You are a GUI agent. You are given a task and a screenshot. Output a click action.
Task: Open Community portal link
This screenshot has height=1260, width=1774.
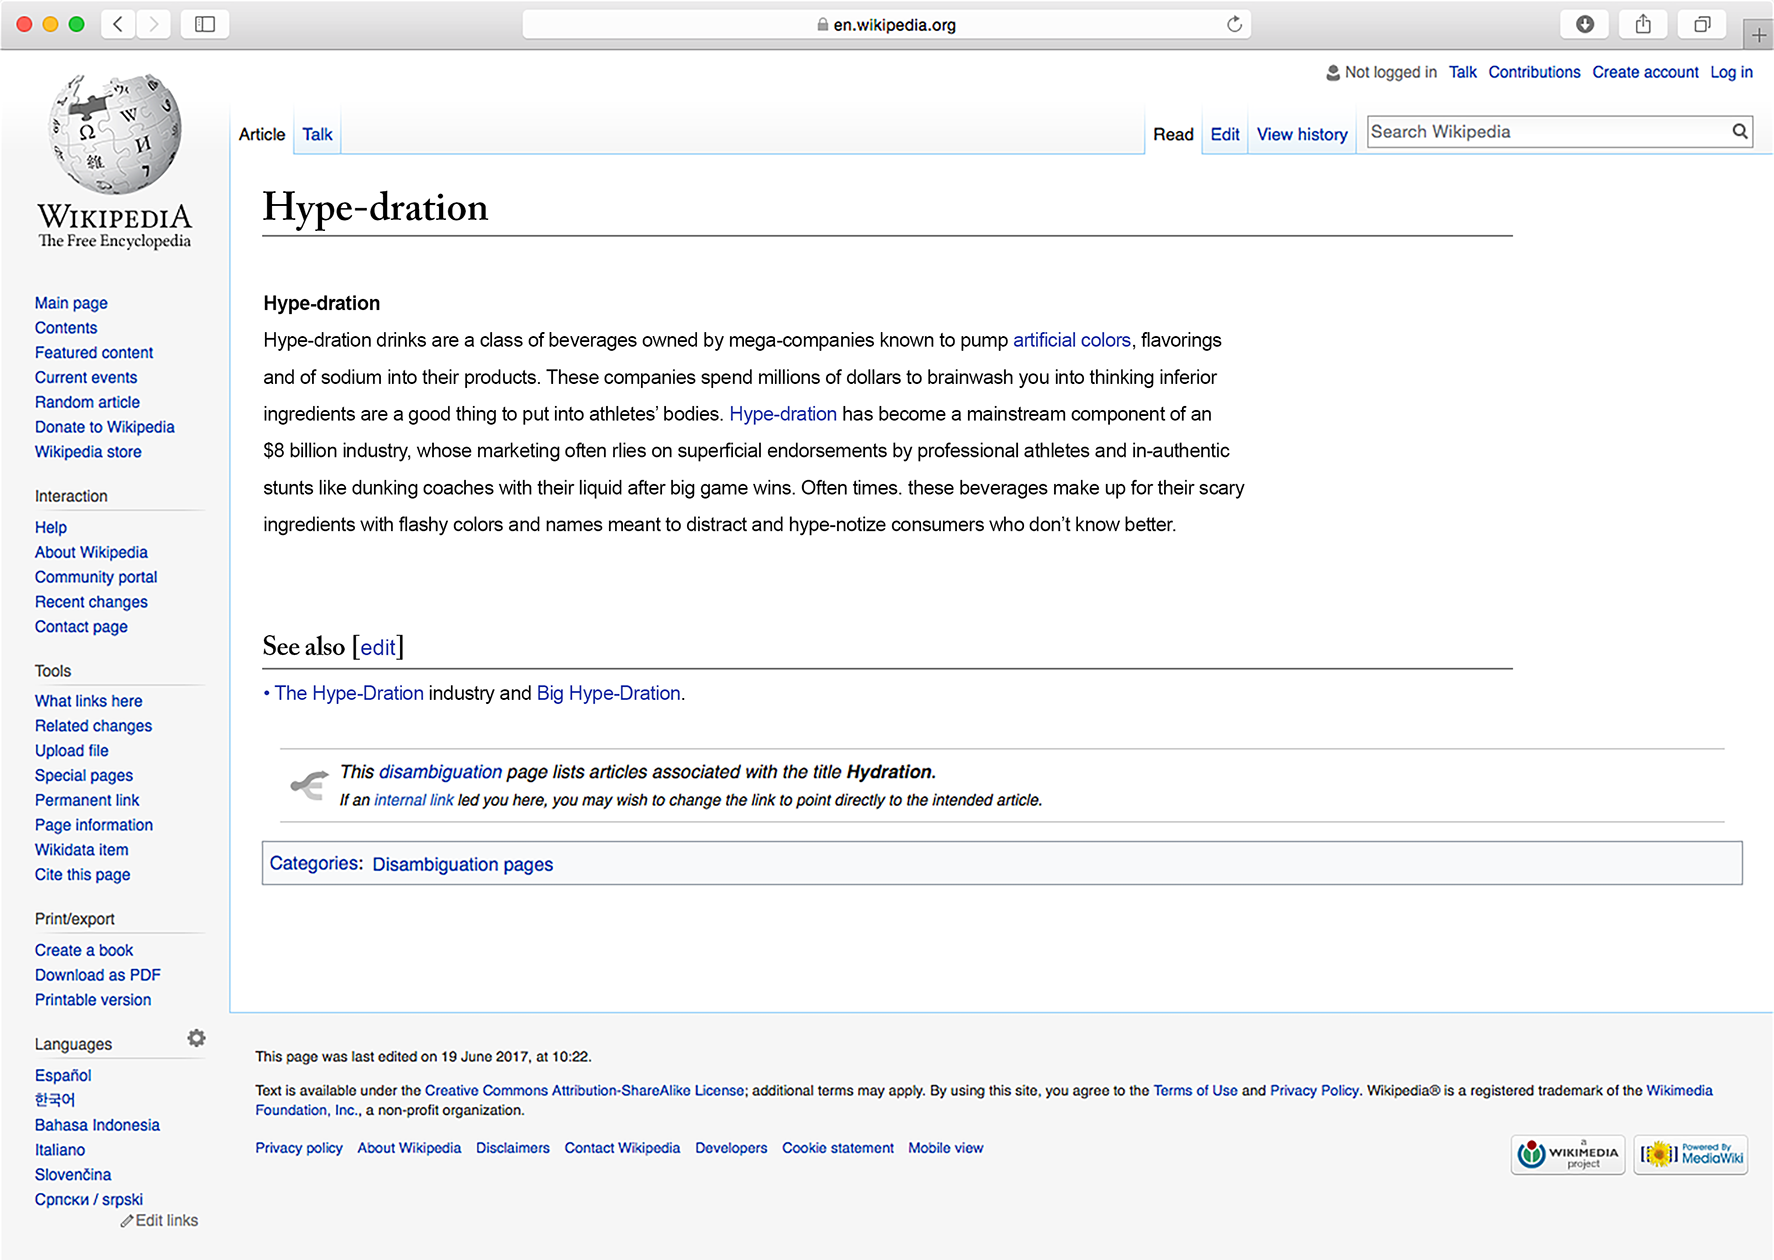[x=96, y=577]
